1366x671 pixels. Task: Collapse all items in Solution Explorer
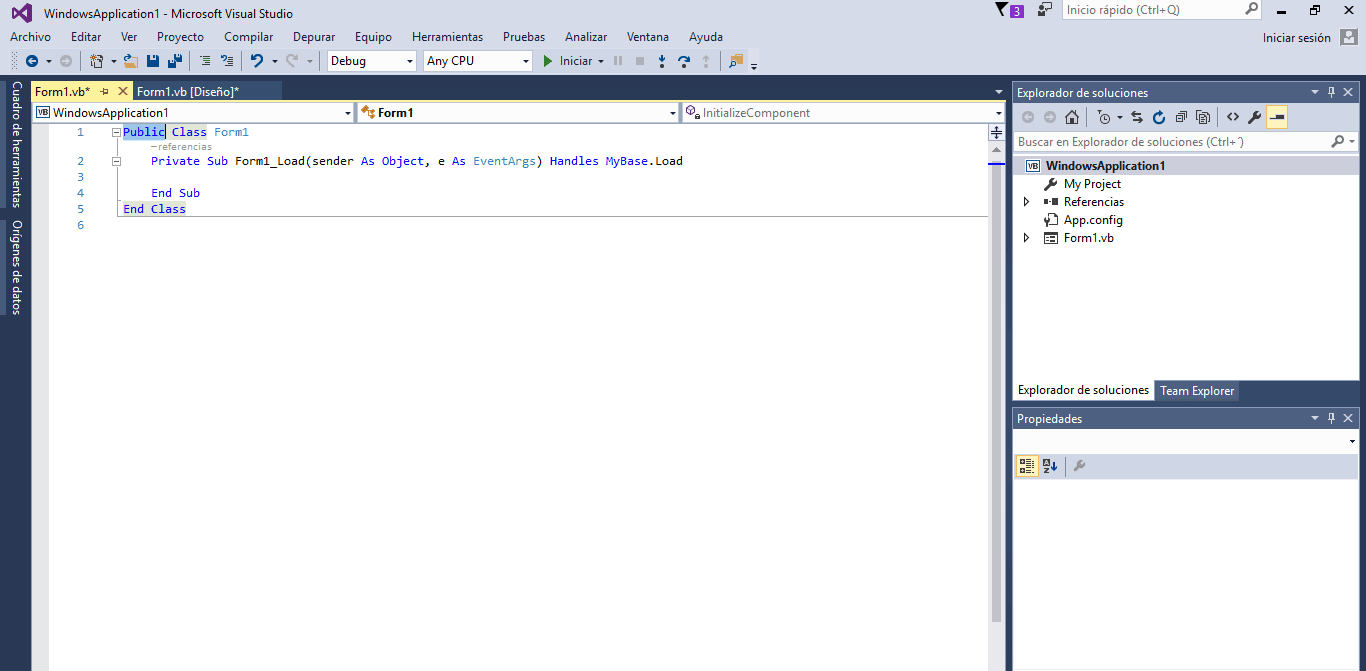1181,117
